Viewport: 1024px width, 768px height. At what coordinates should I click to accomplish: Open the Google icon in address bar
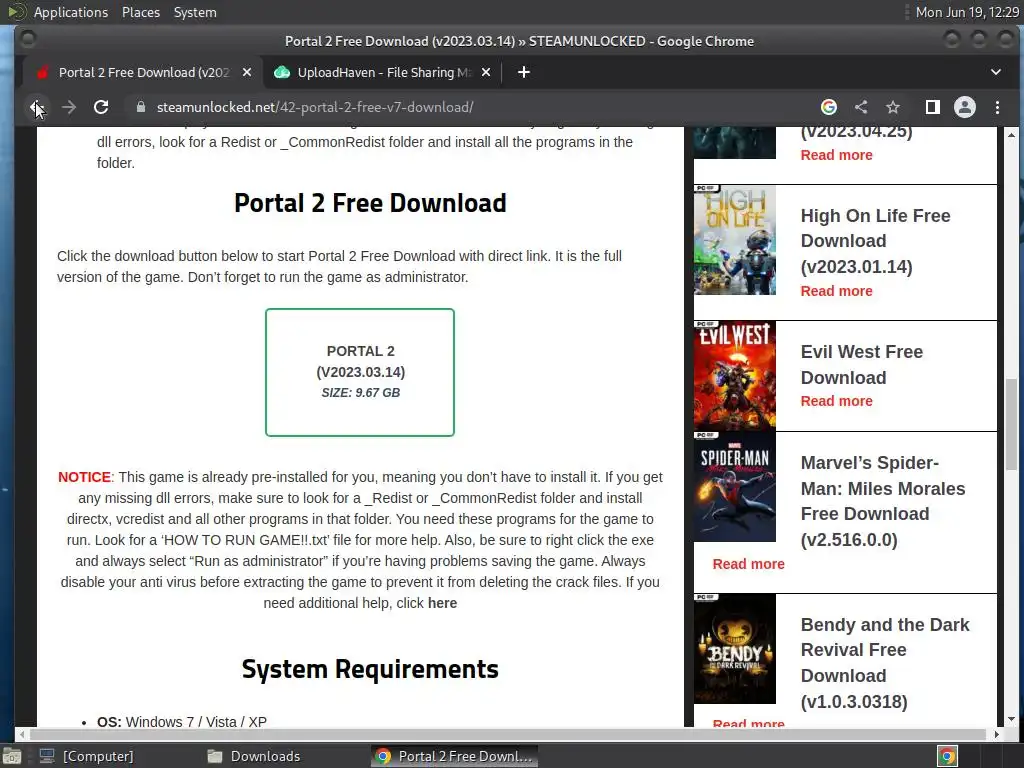coord(829,107)
